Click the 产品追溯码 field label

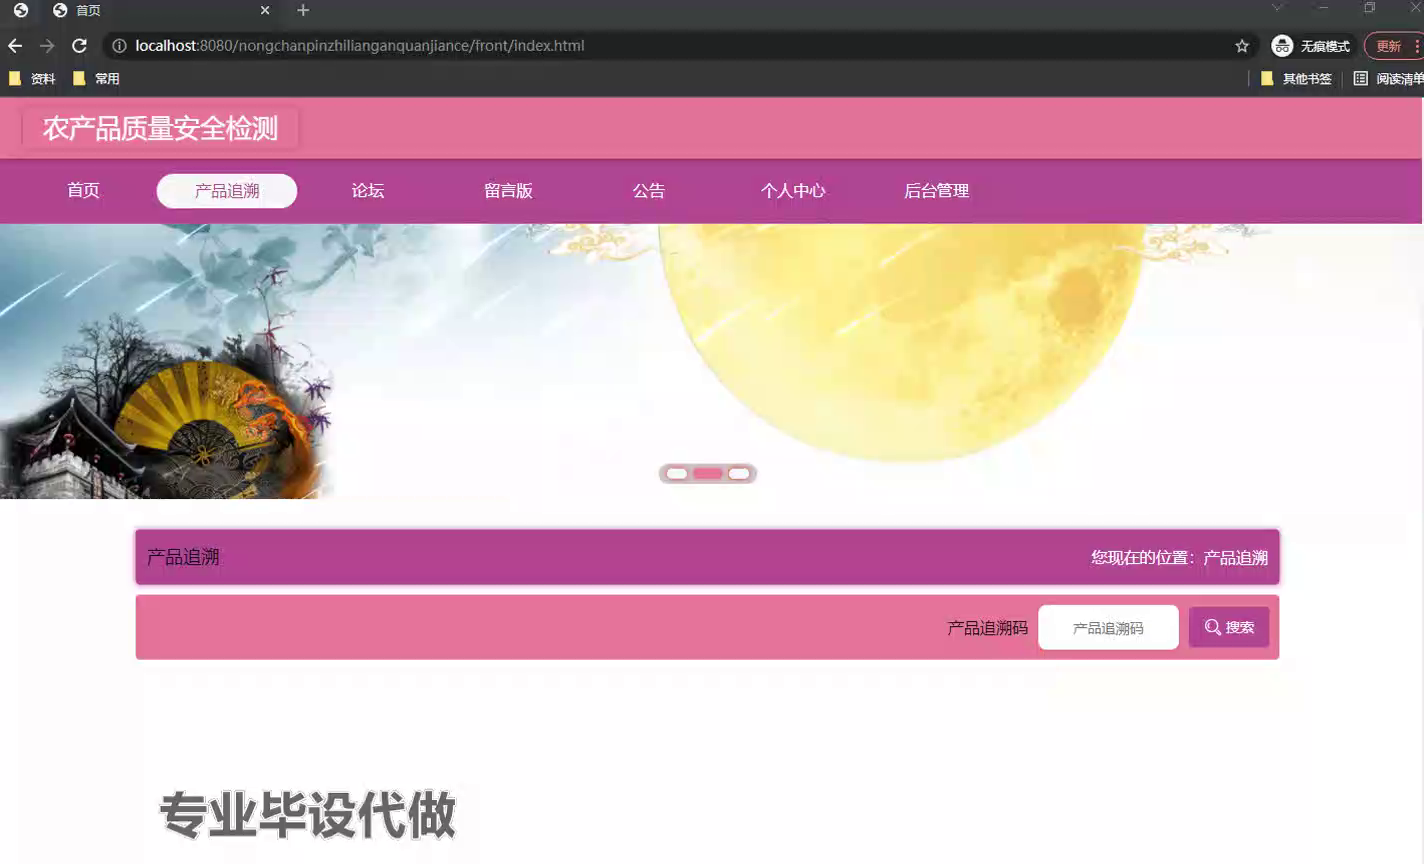[987, 628]
